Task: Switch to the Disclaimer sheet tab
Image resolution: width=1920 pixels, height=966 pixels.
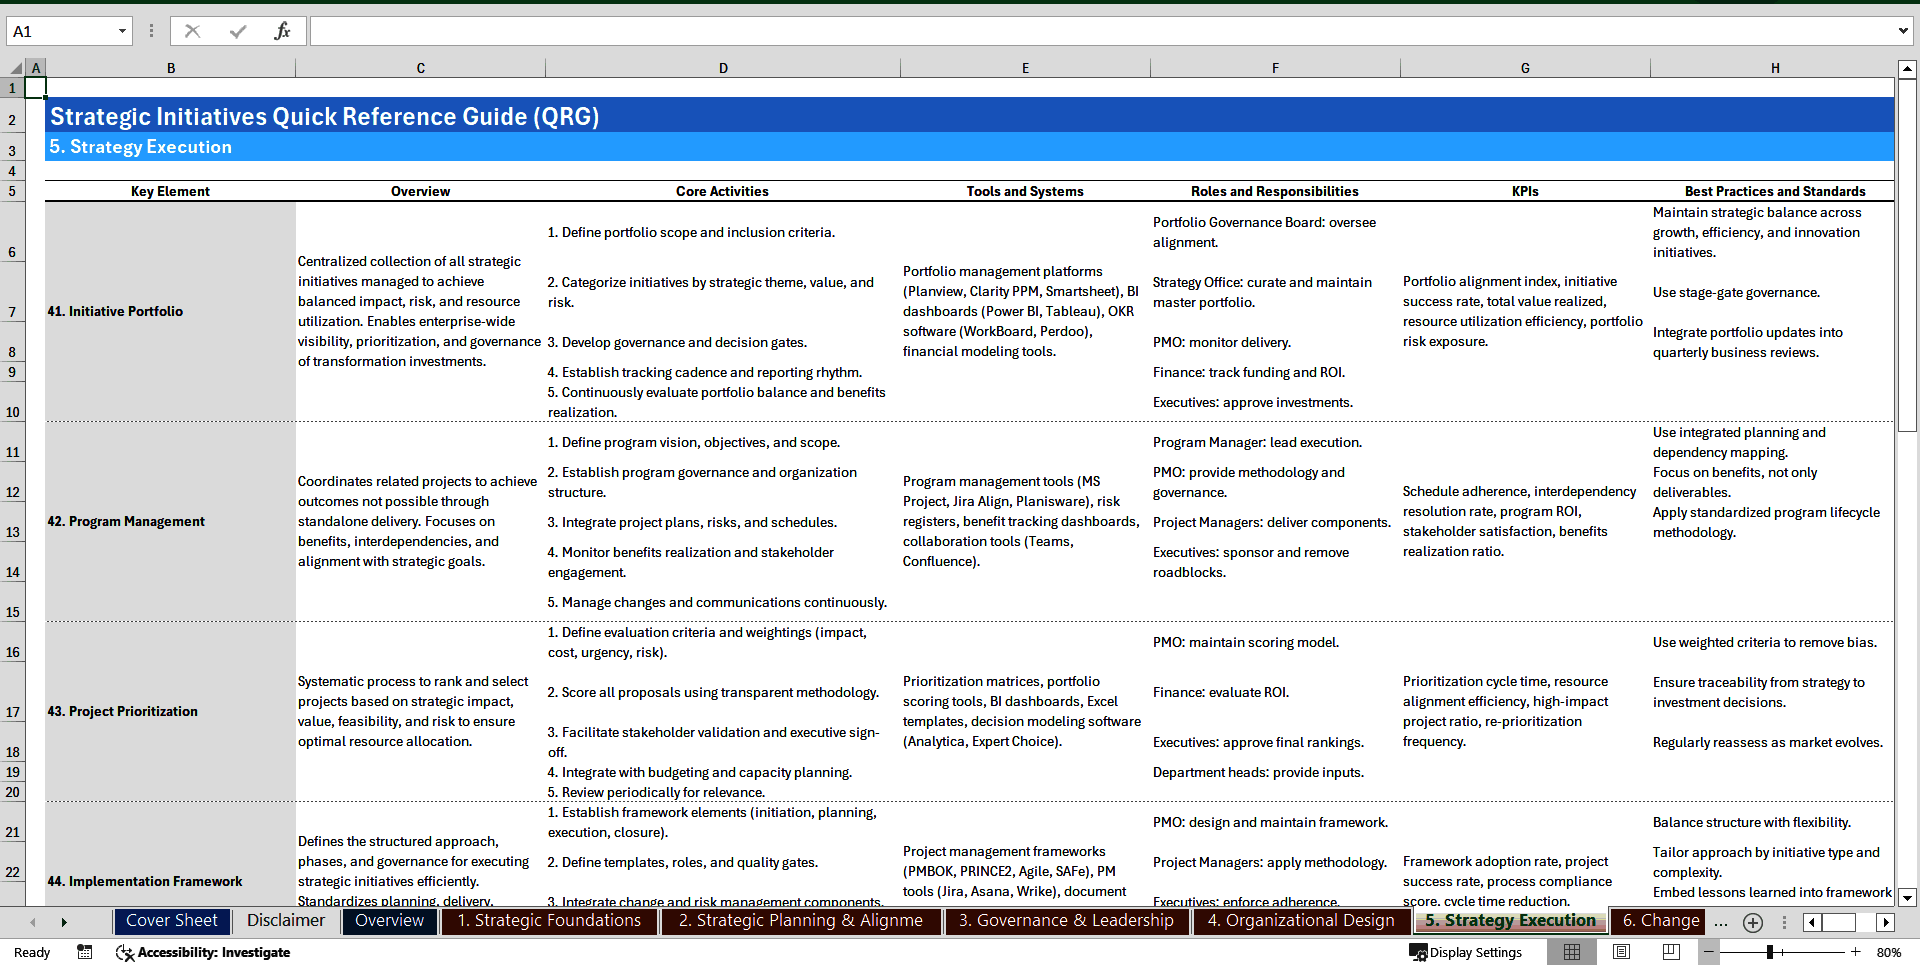Action: (x=285, y=921)
